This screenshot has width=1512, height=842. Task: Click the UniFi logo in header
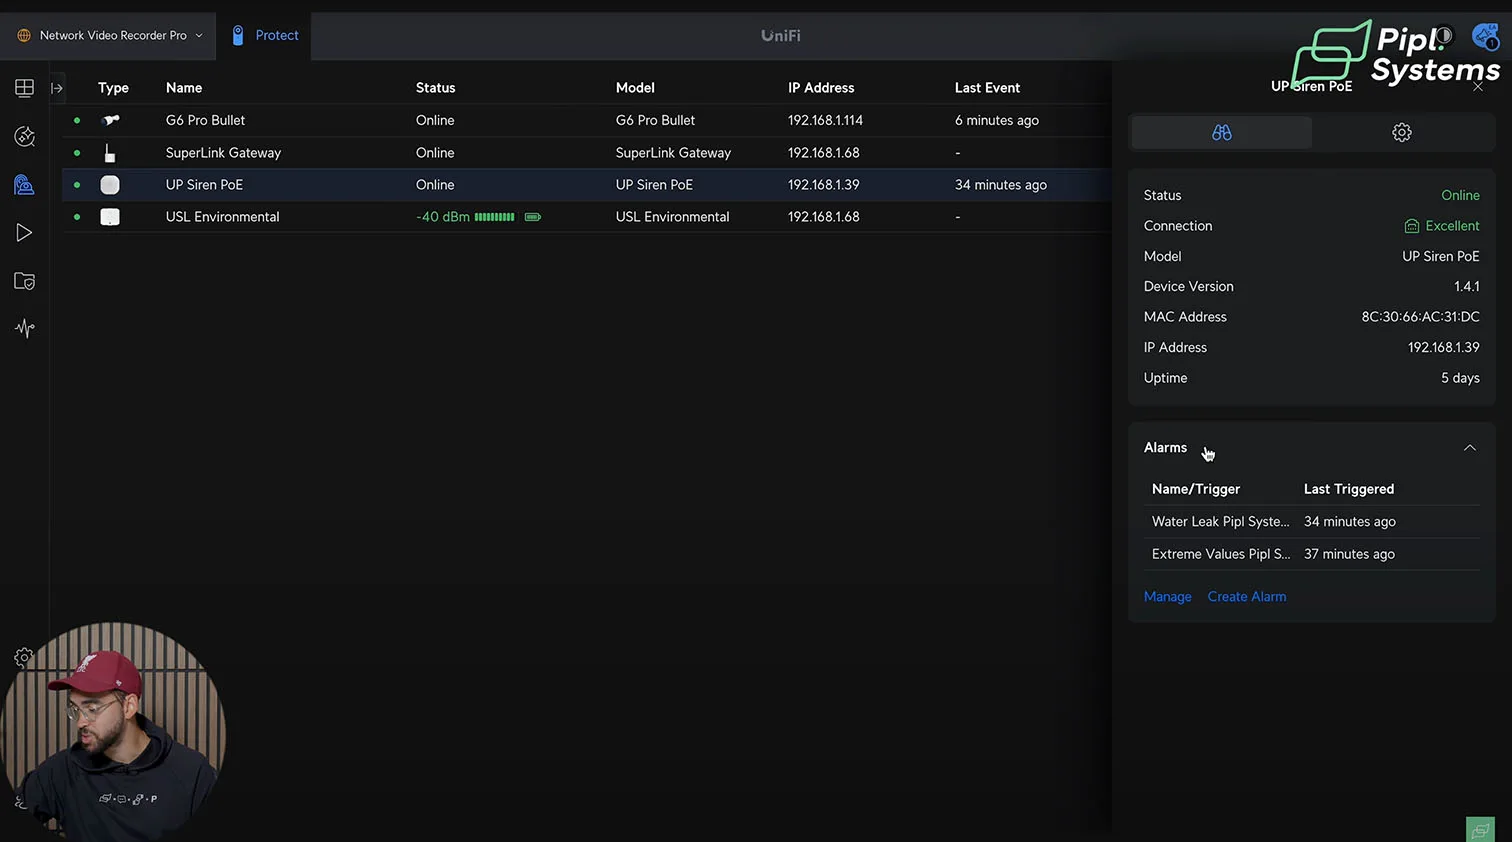[x=780, y=36]
